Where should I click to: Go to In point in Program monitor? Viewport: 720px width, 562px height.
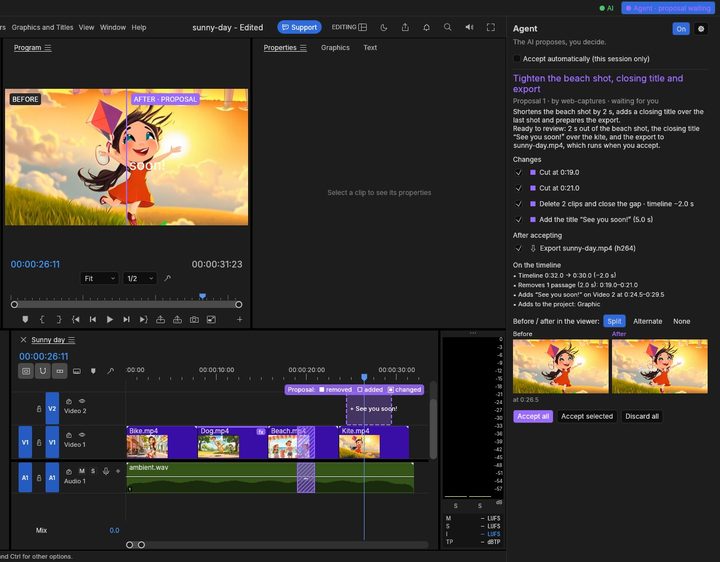point(76,320)
